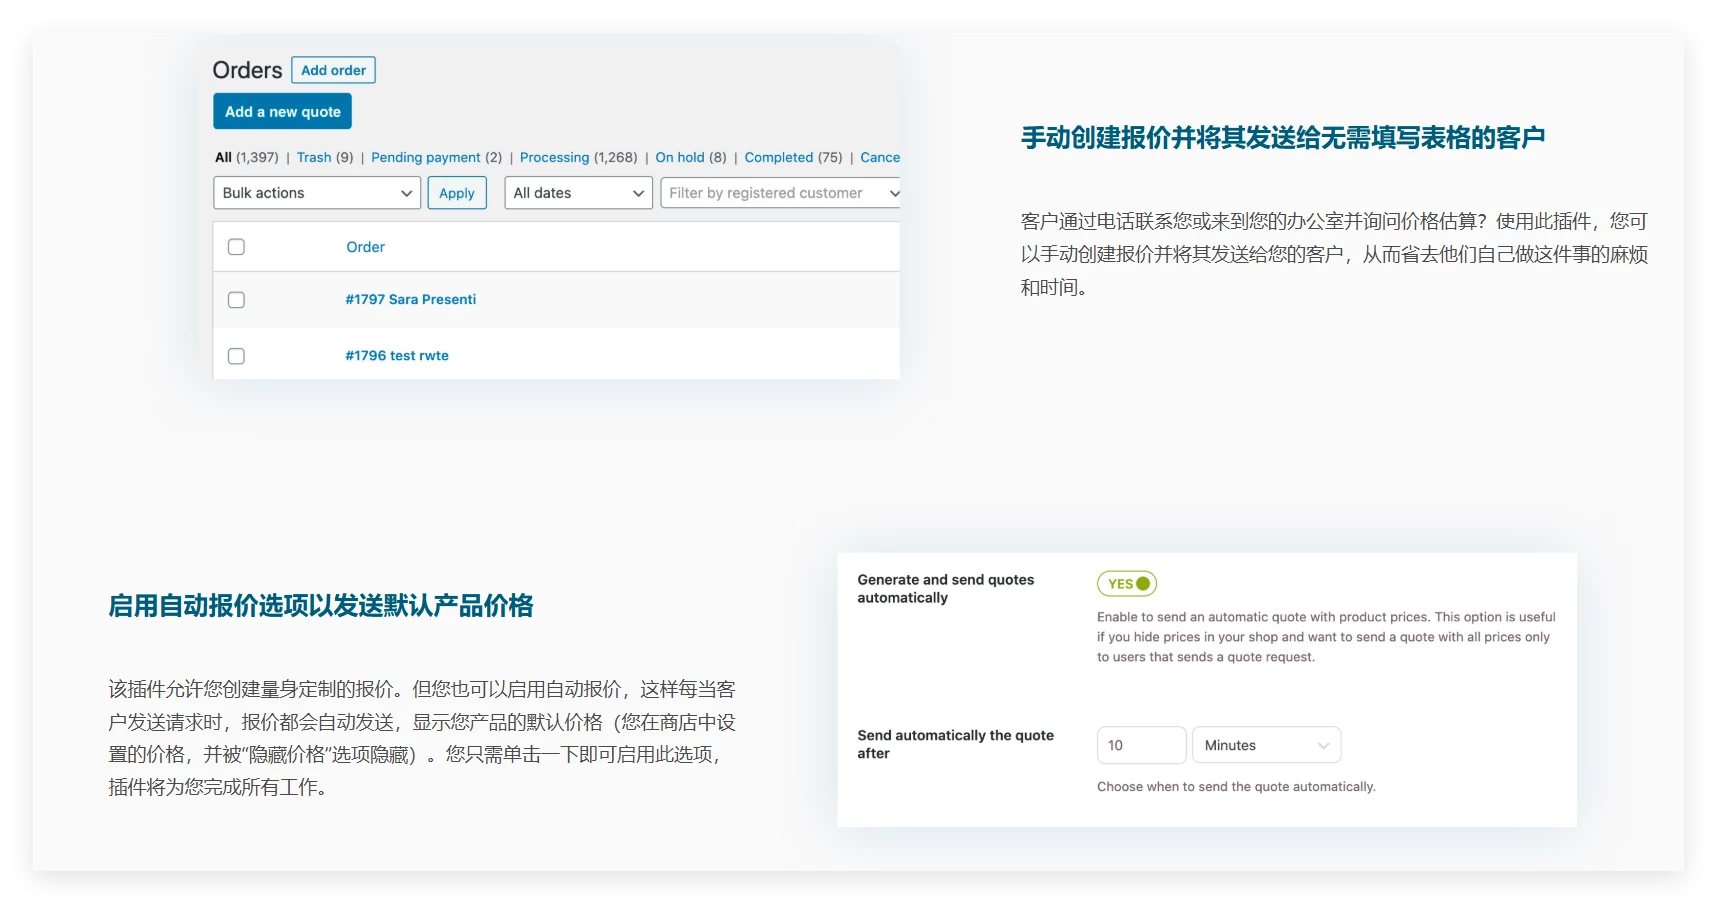This screenshot has width=1717, height=904.
Task: Sort by the Order column header
Action: tap(365, 247)
